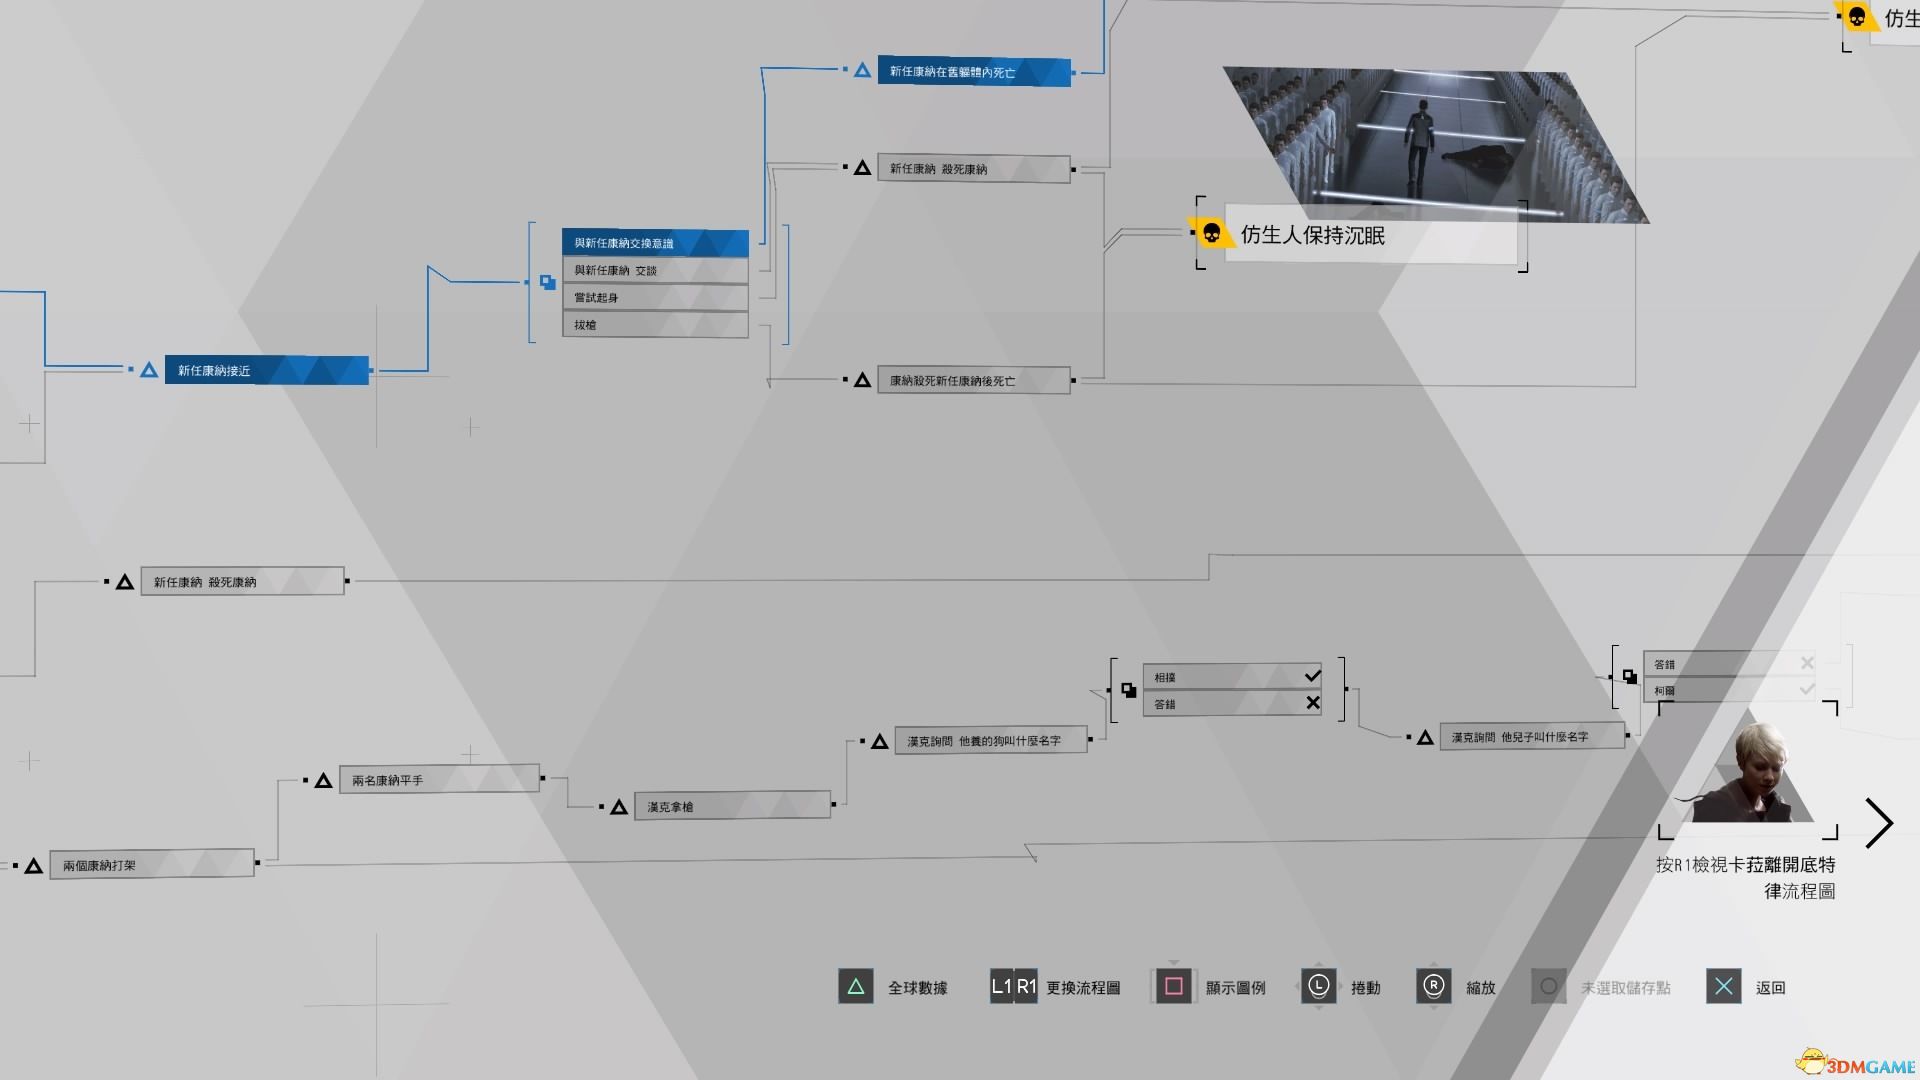Click the skull ending icon at the top-right corner
The image size is (1920, 1080).
1857,17
